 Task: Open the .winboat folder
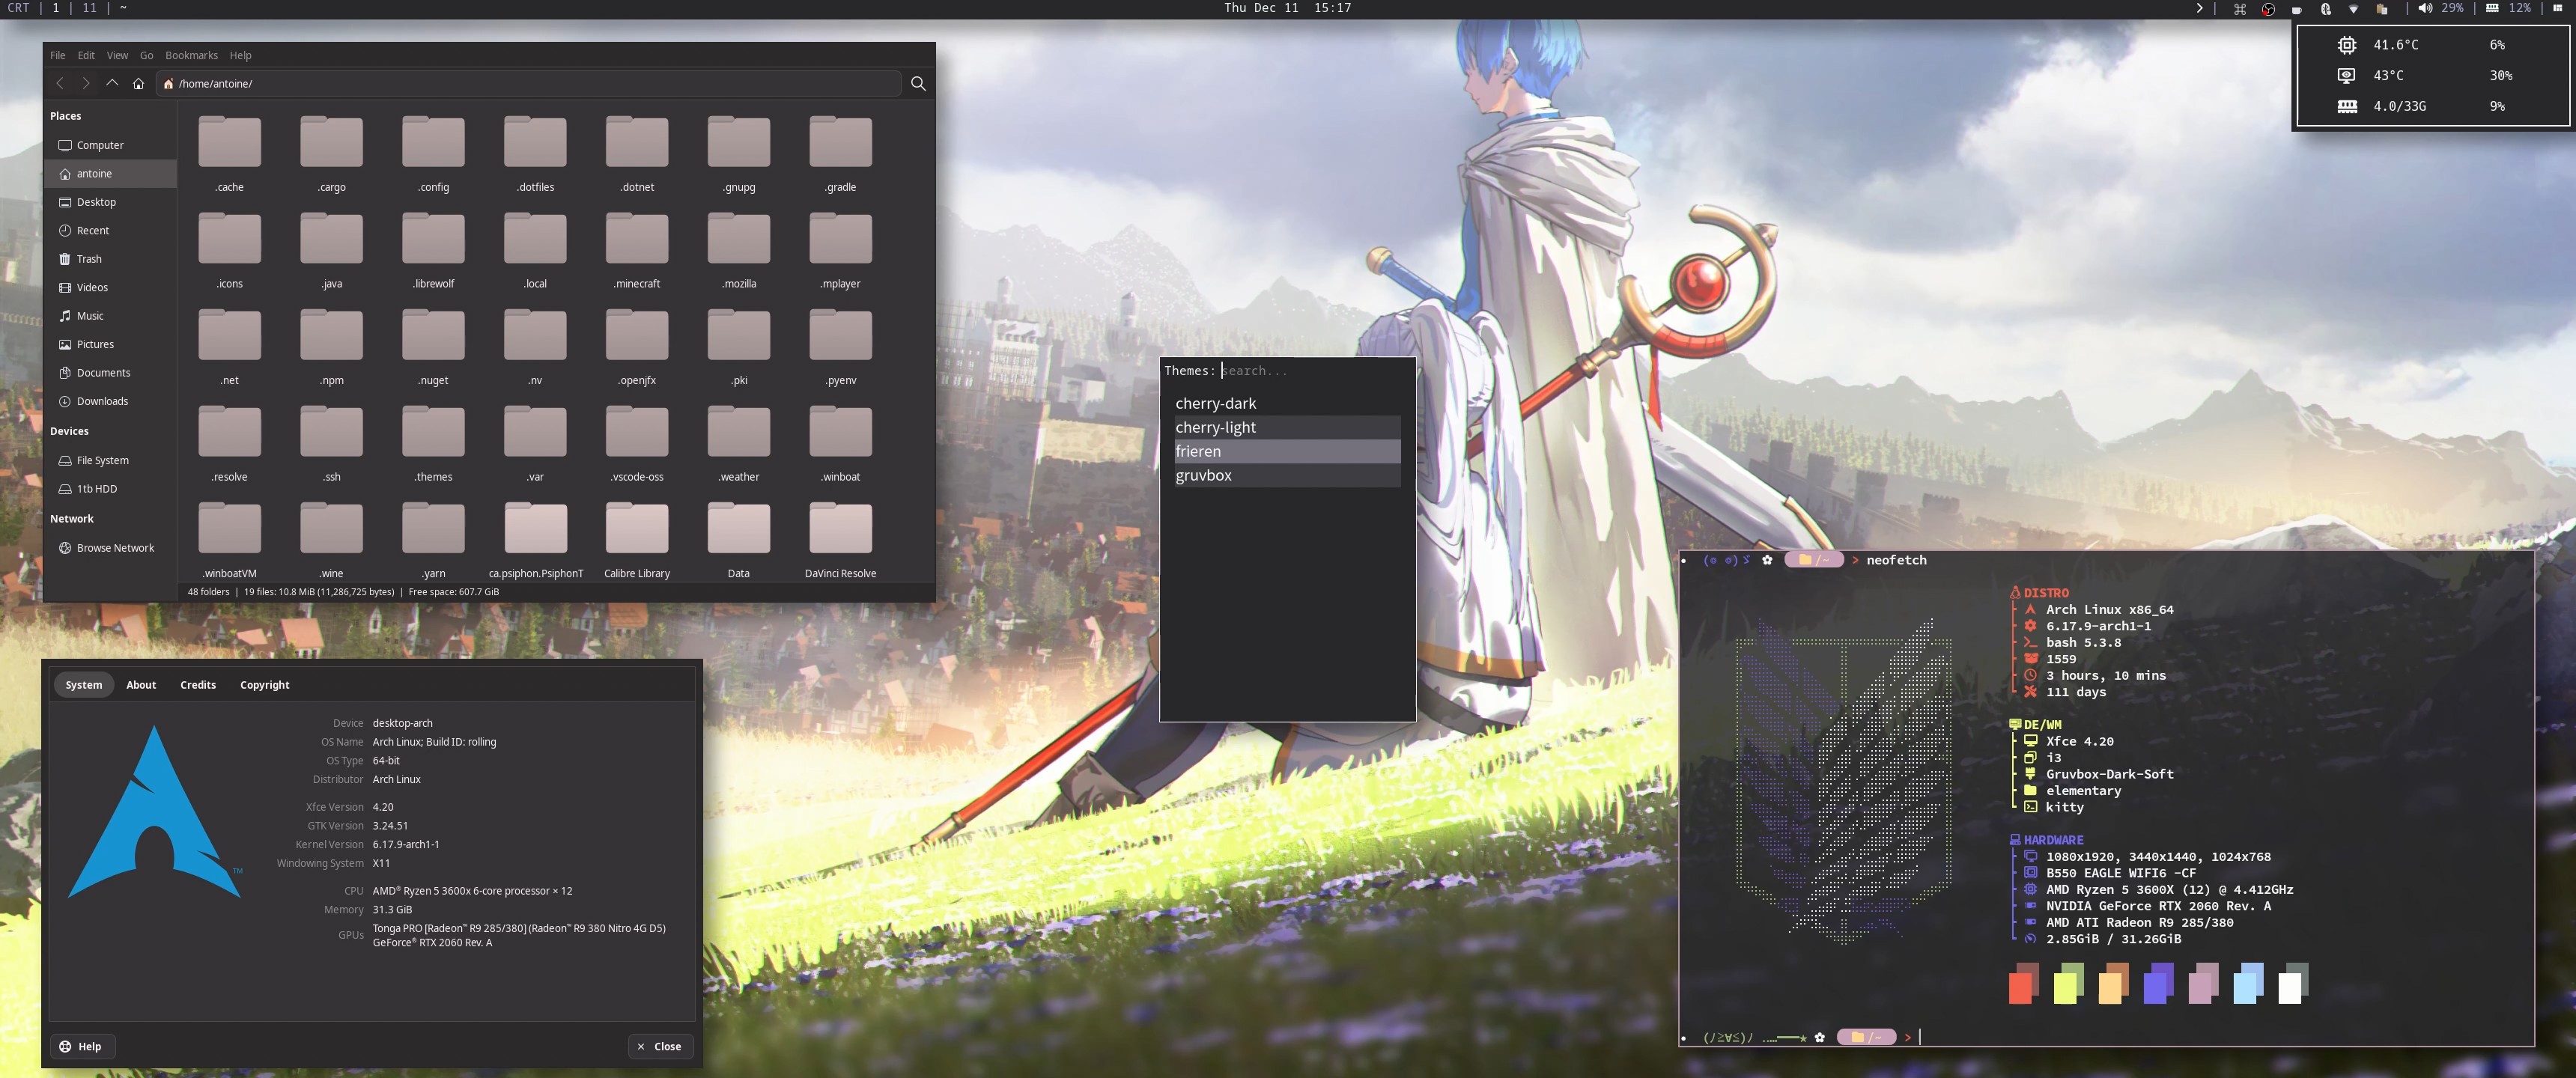tap(840, 443)
